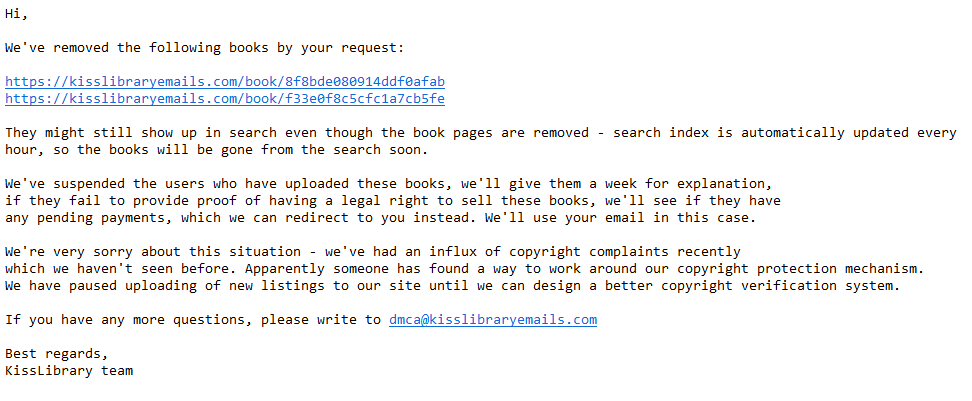Viewport: 972px width, 401px height.
Task: Click the "We've removed the following books" line
Action: [x=204, y=47]
